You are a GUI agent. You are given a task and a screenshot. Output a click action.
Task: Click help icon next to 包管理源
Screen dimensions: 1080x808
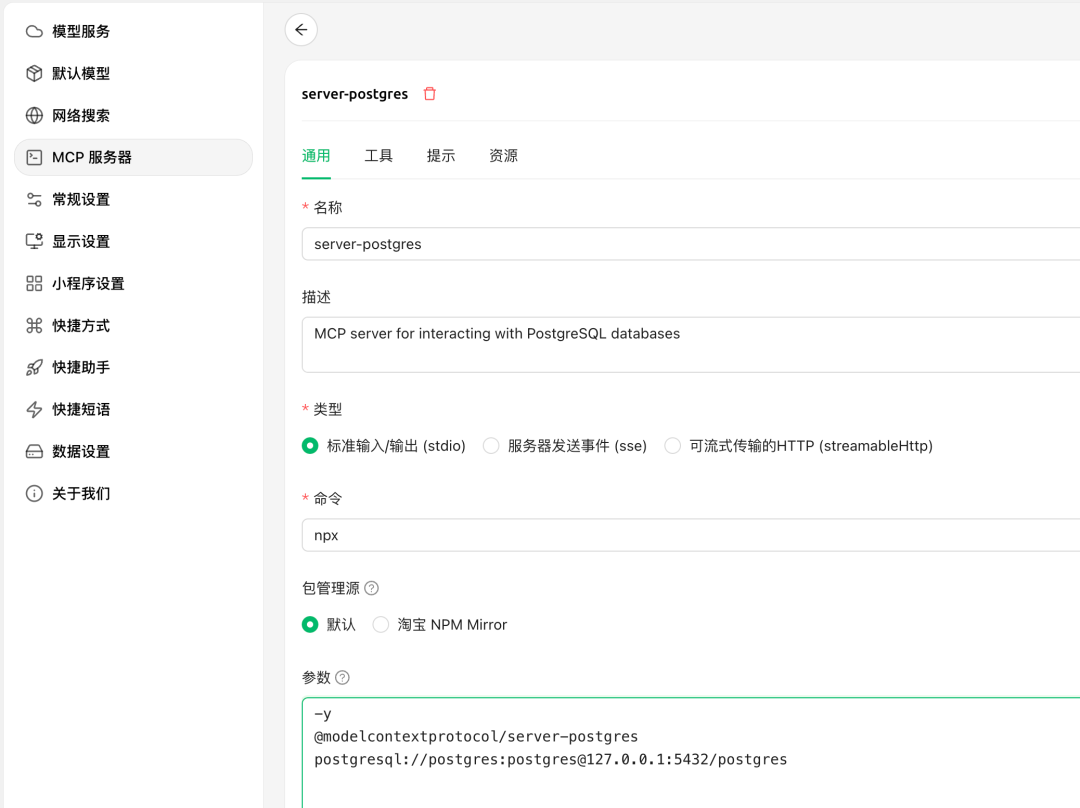tap(372, 588)
